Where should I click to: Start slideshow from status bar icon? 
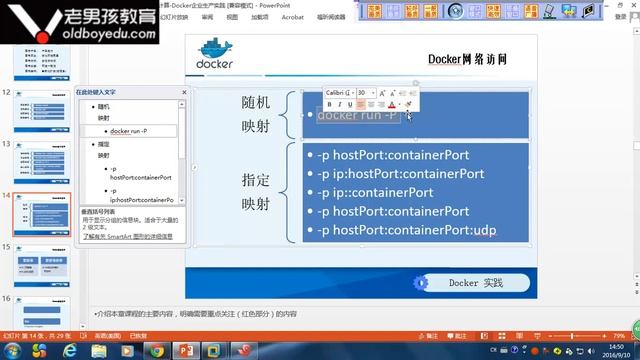click(537, 336)
